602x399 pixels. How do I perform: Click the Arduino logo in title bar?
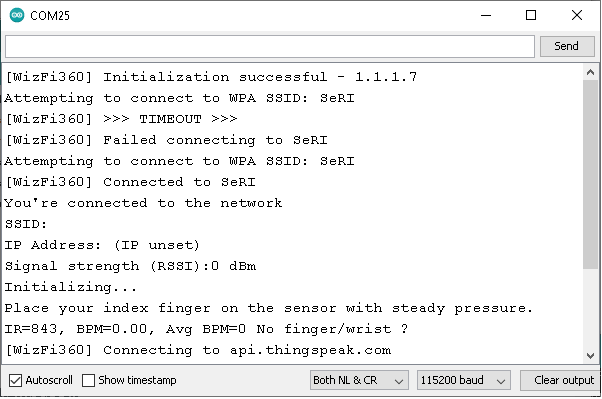pyautogui.click(x=17, y=15)
